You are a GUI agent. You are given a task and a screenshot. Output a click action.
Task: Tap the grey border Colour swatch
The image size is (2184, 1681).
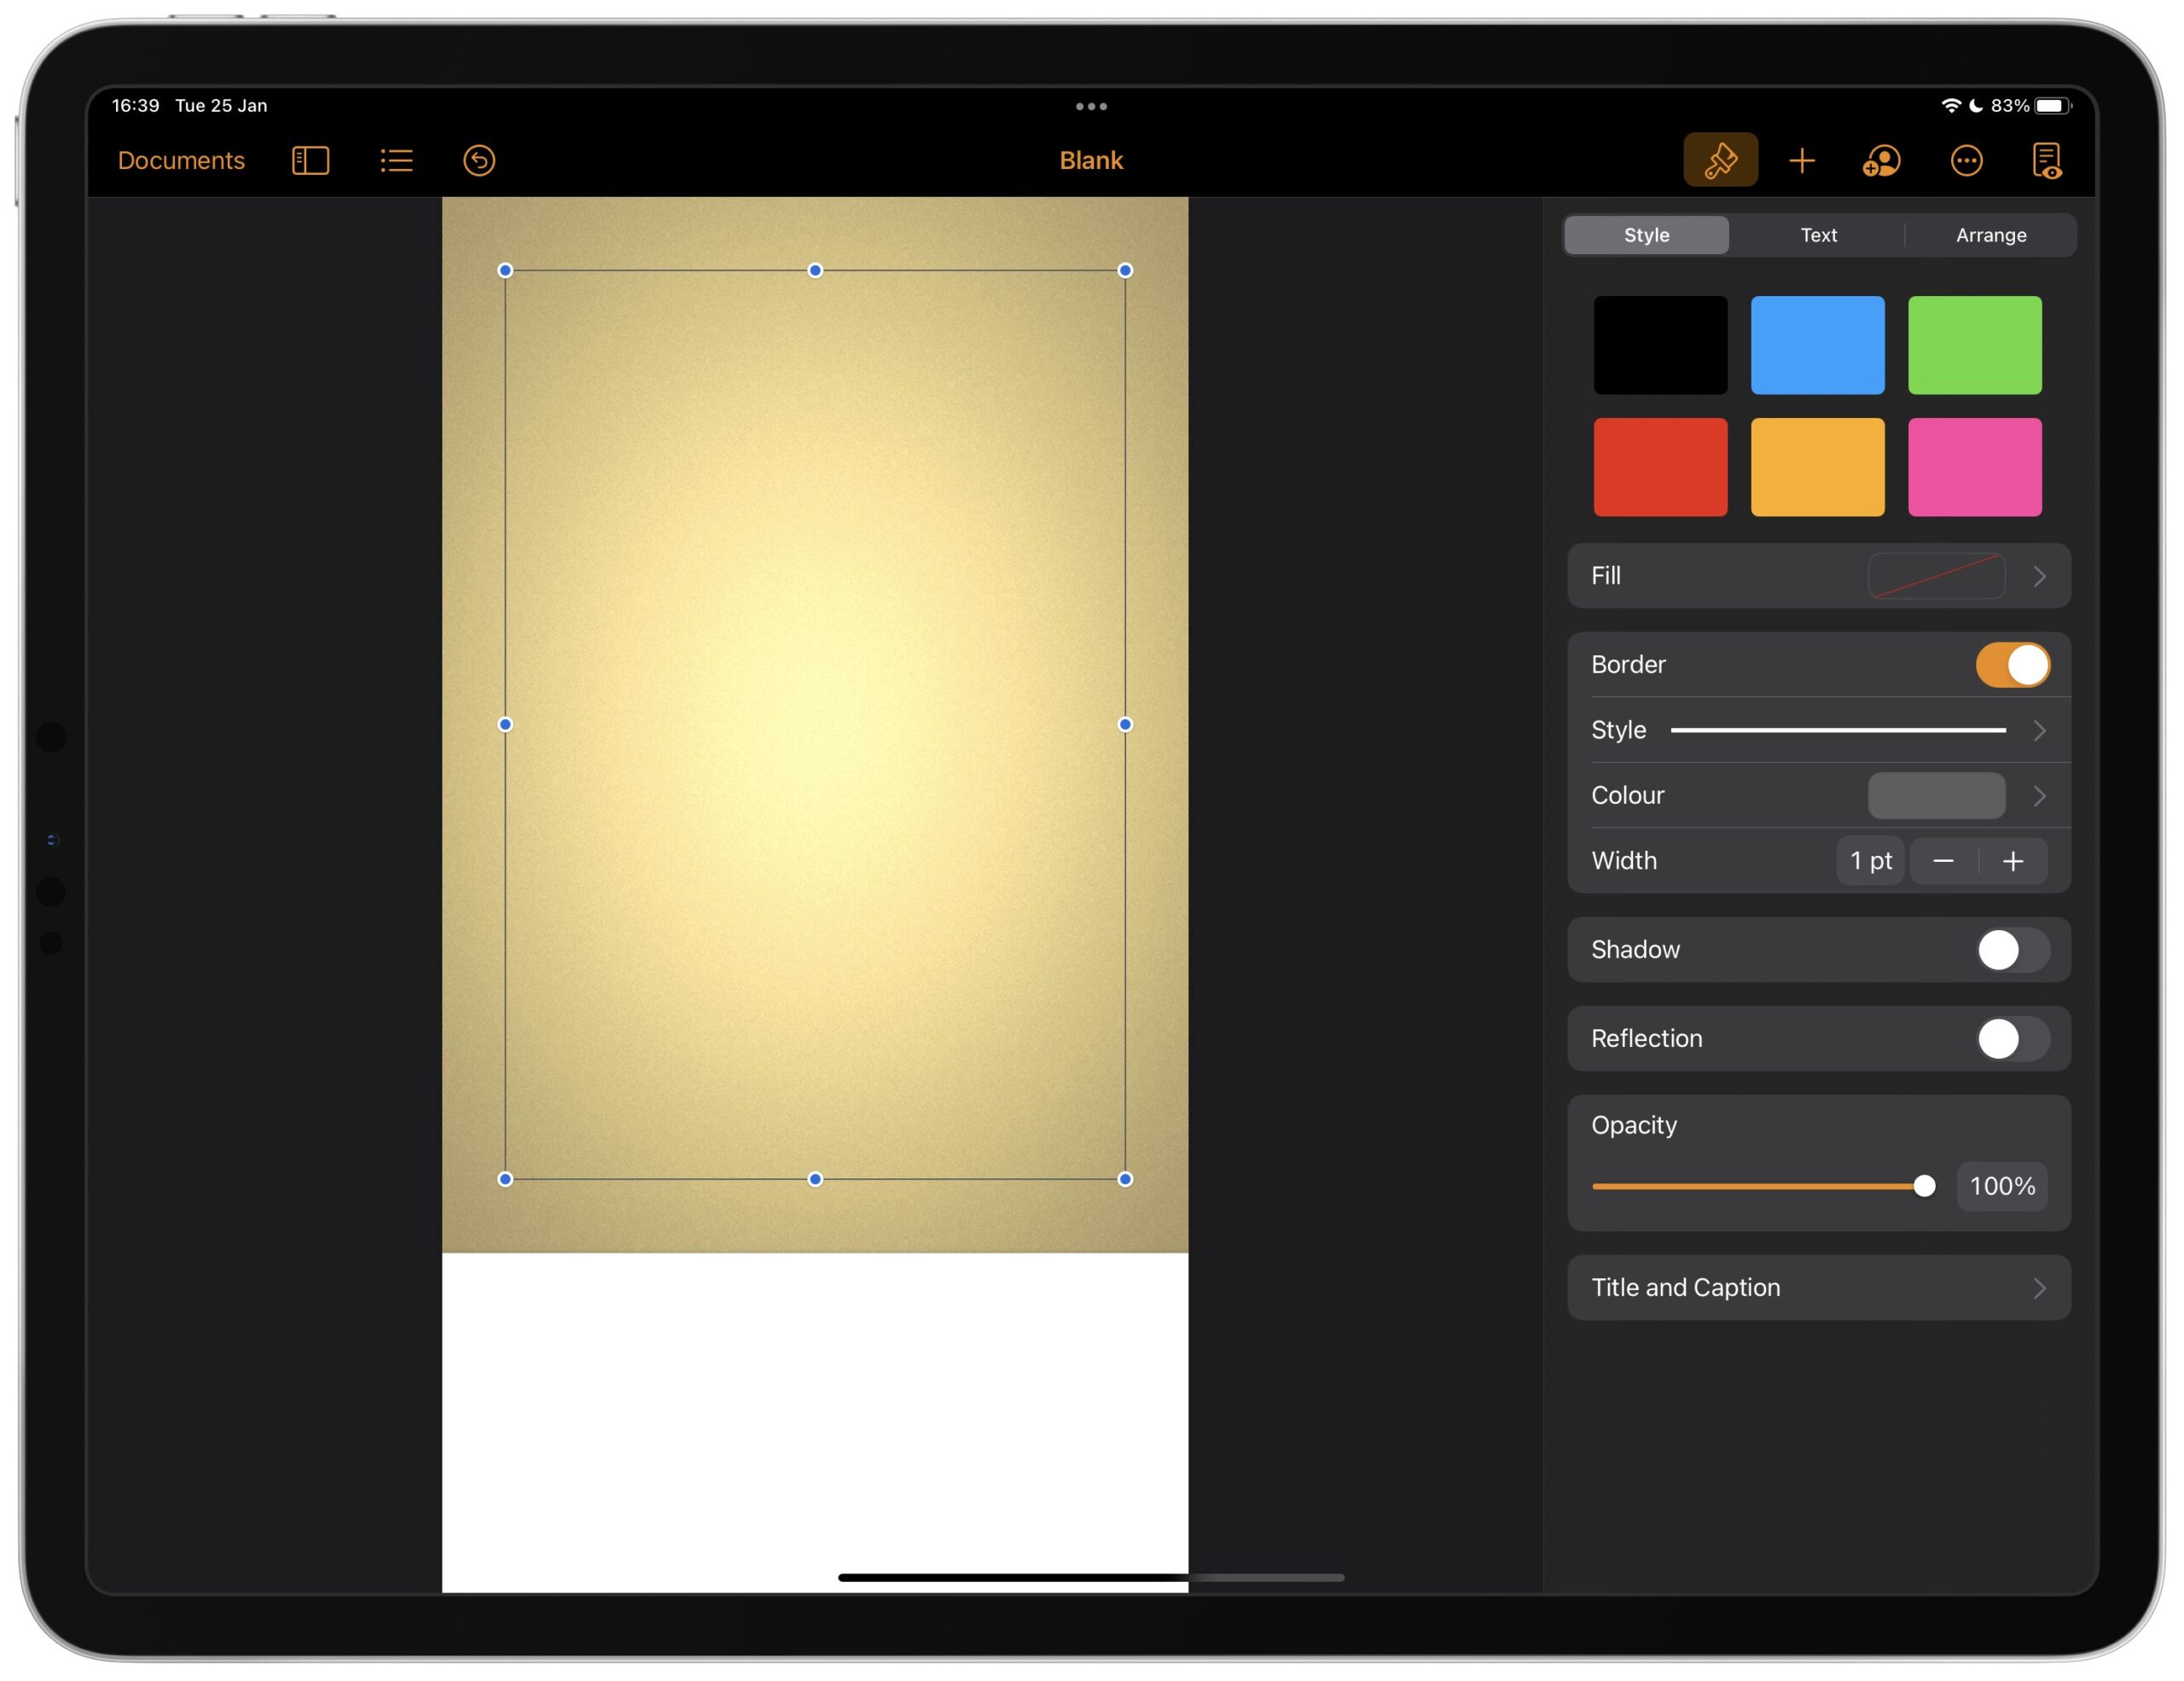point(1936,796)
